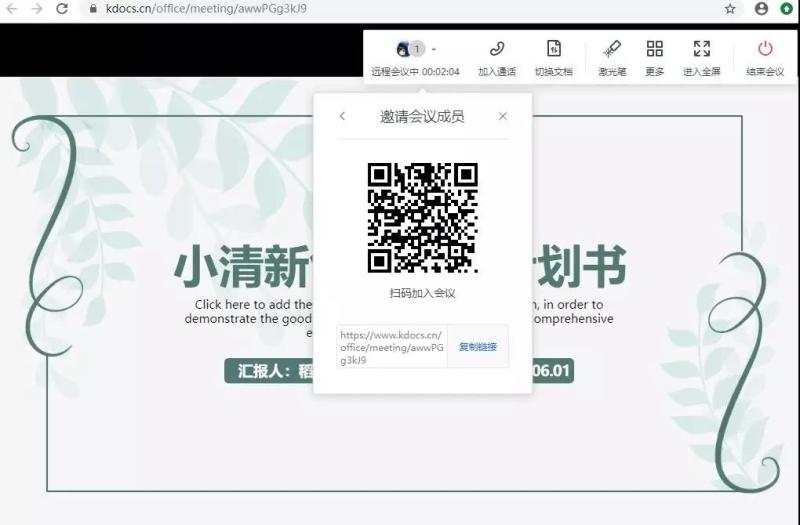Close the invite meeting members dialog
The height and width of the screenshot is (525, 800).
coord(502,116)
